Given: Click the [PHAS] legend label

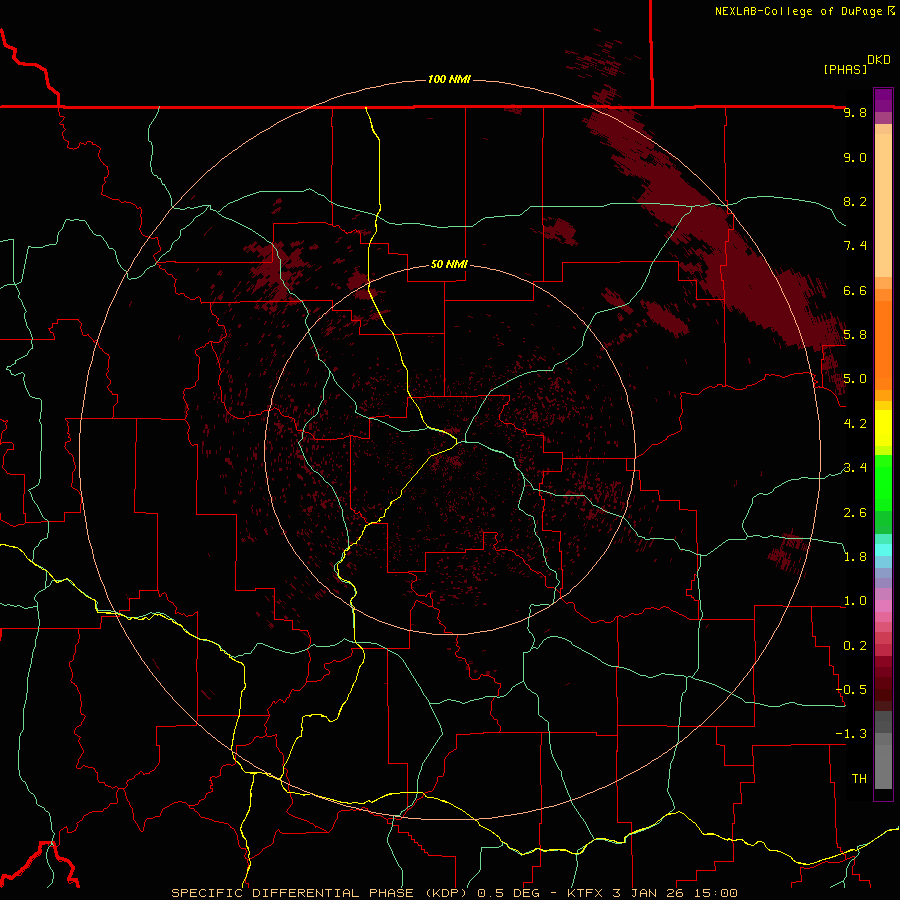Looking at the screenshot, I should 845,69.
